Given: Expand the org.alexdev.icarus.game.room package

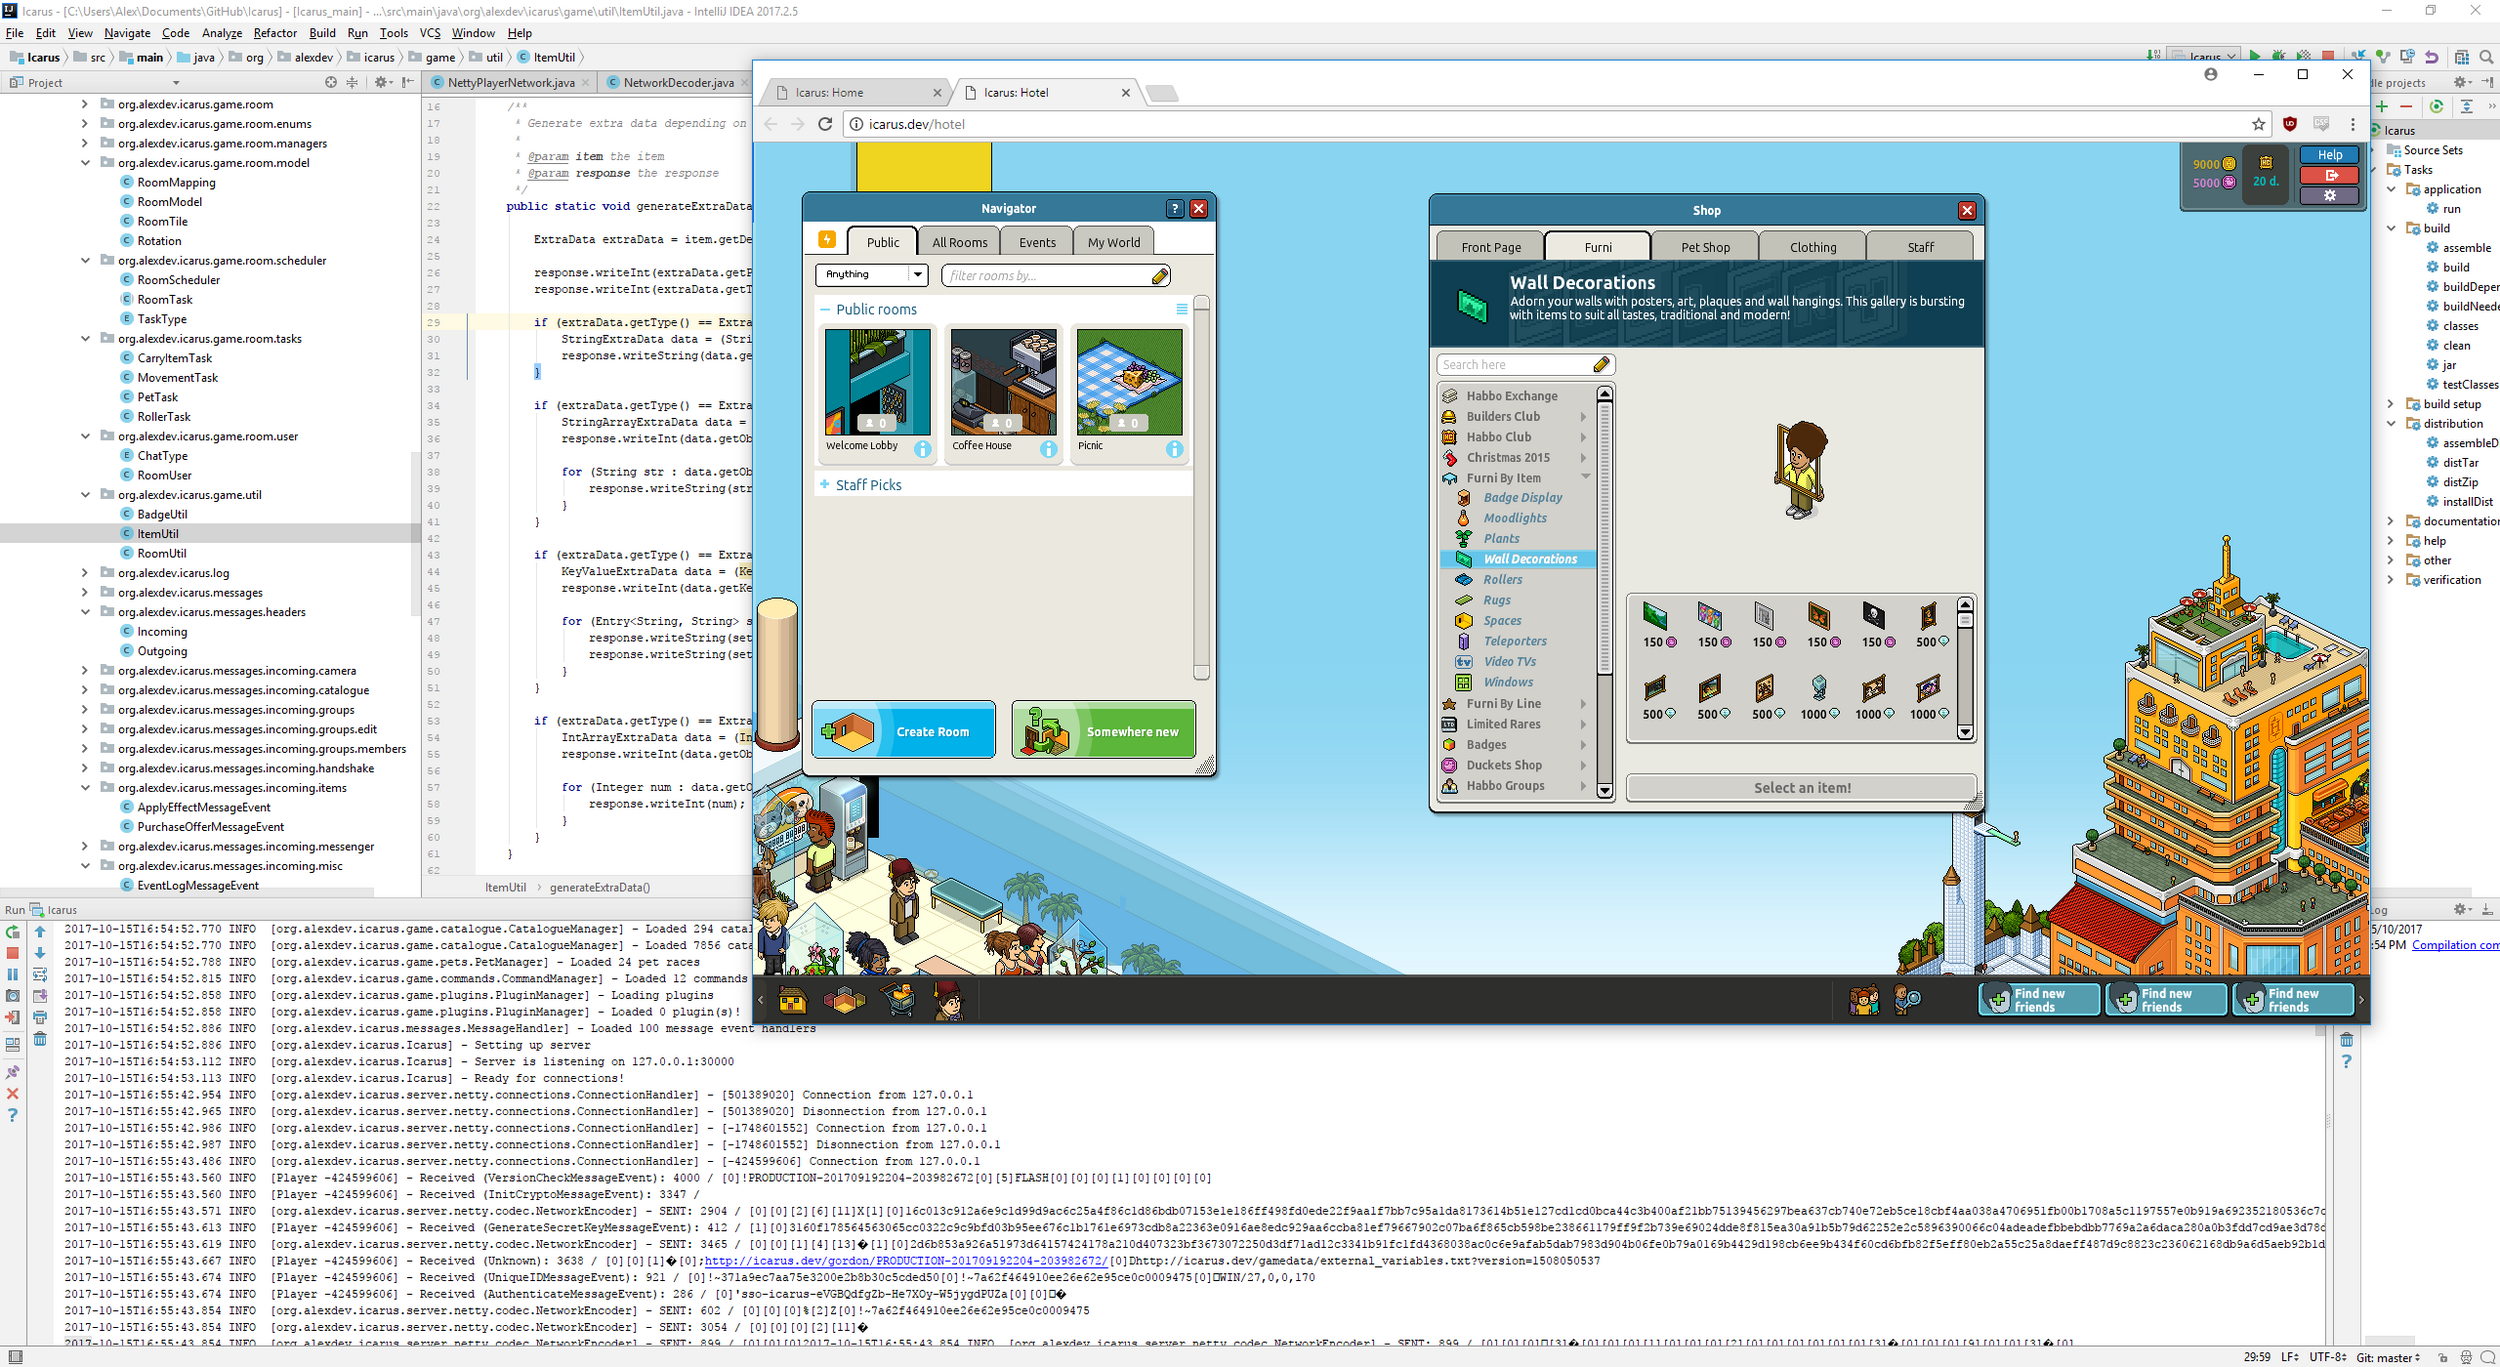Looking at the screenshot, I should (85, 104).
